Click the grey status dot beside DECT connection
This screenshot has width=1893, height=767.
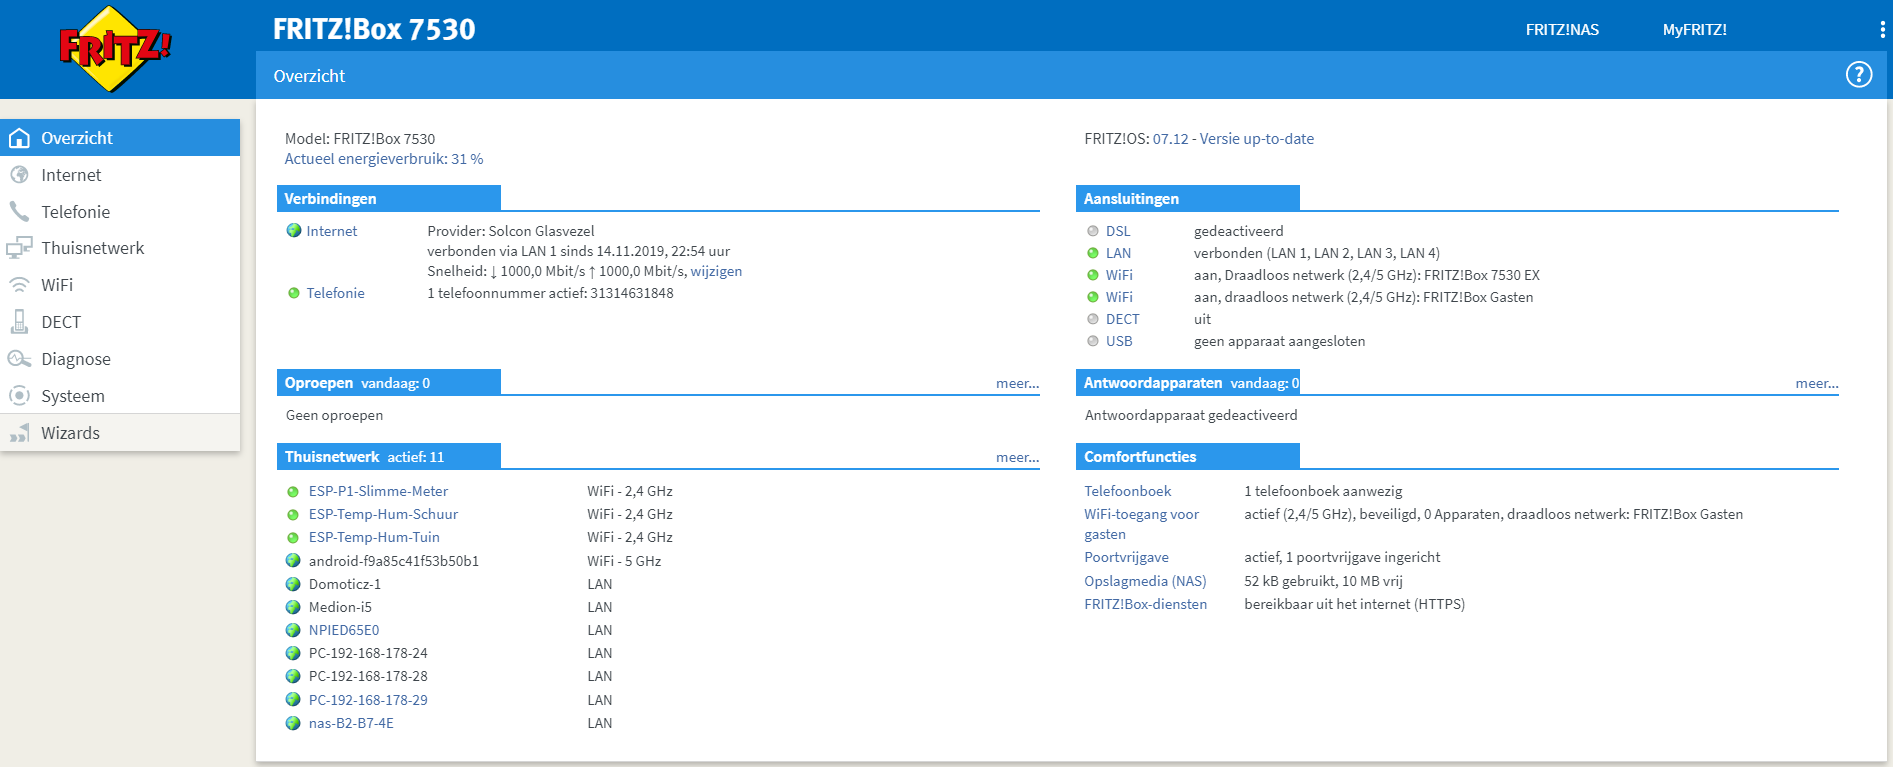[1093, 319]
